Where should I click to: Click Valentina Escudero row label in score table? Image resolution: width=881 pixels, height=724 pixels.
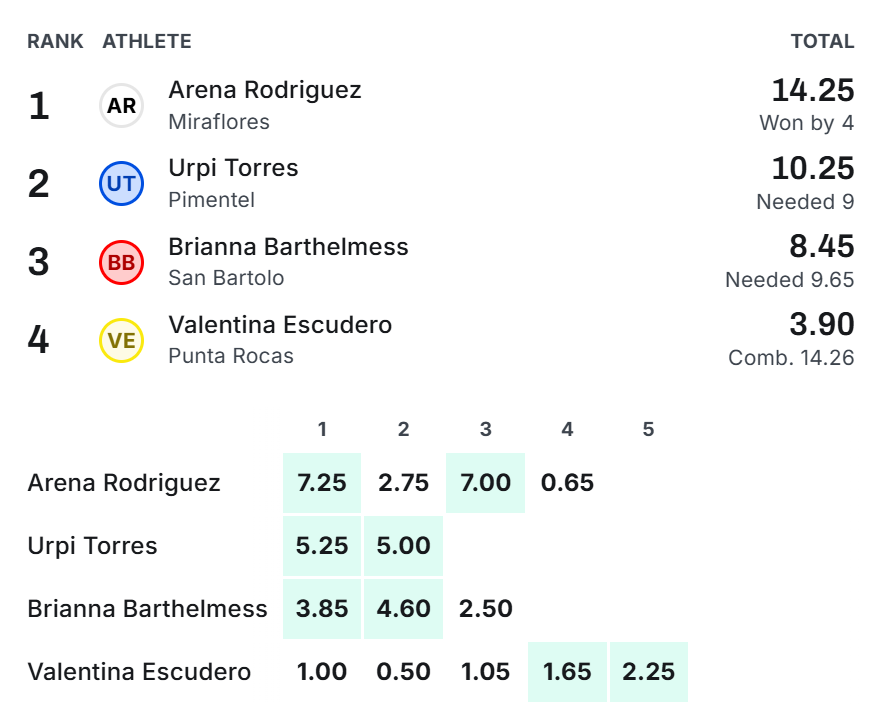(x=139, y=672)
